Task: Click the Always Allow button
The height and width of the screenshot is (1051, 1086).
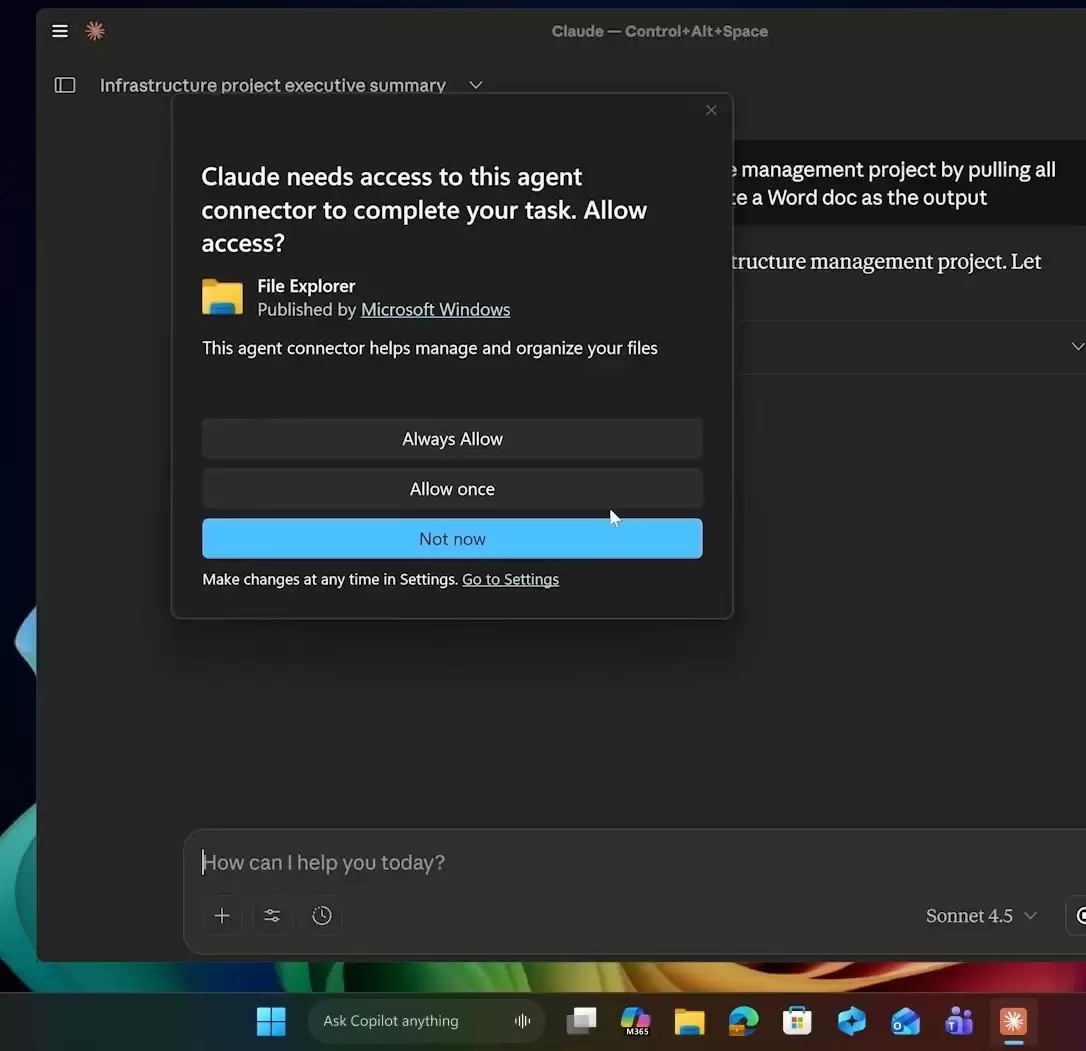Action: click(x=452, y=438)
